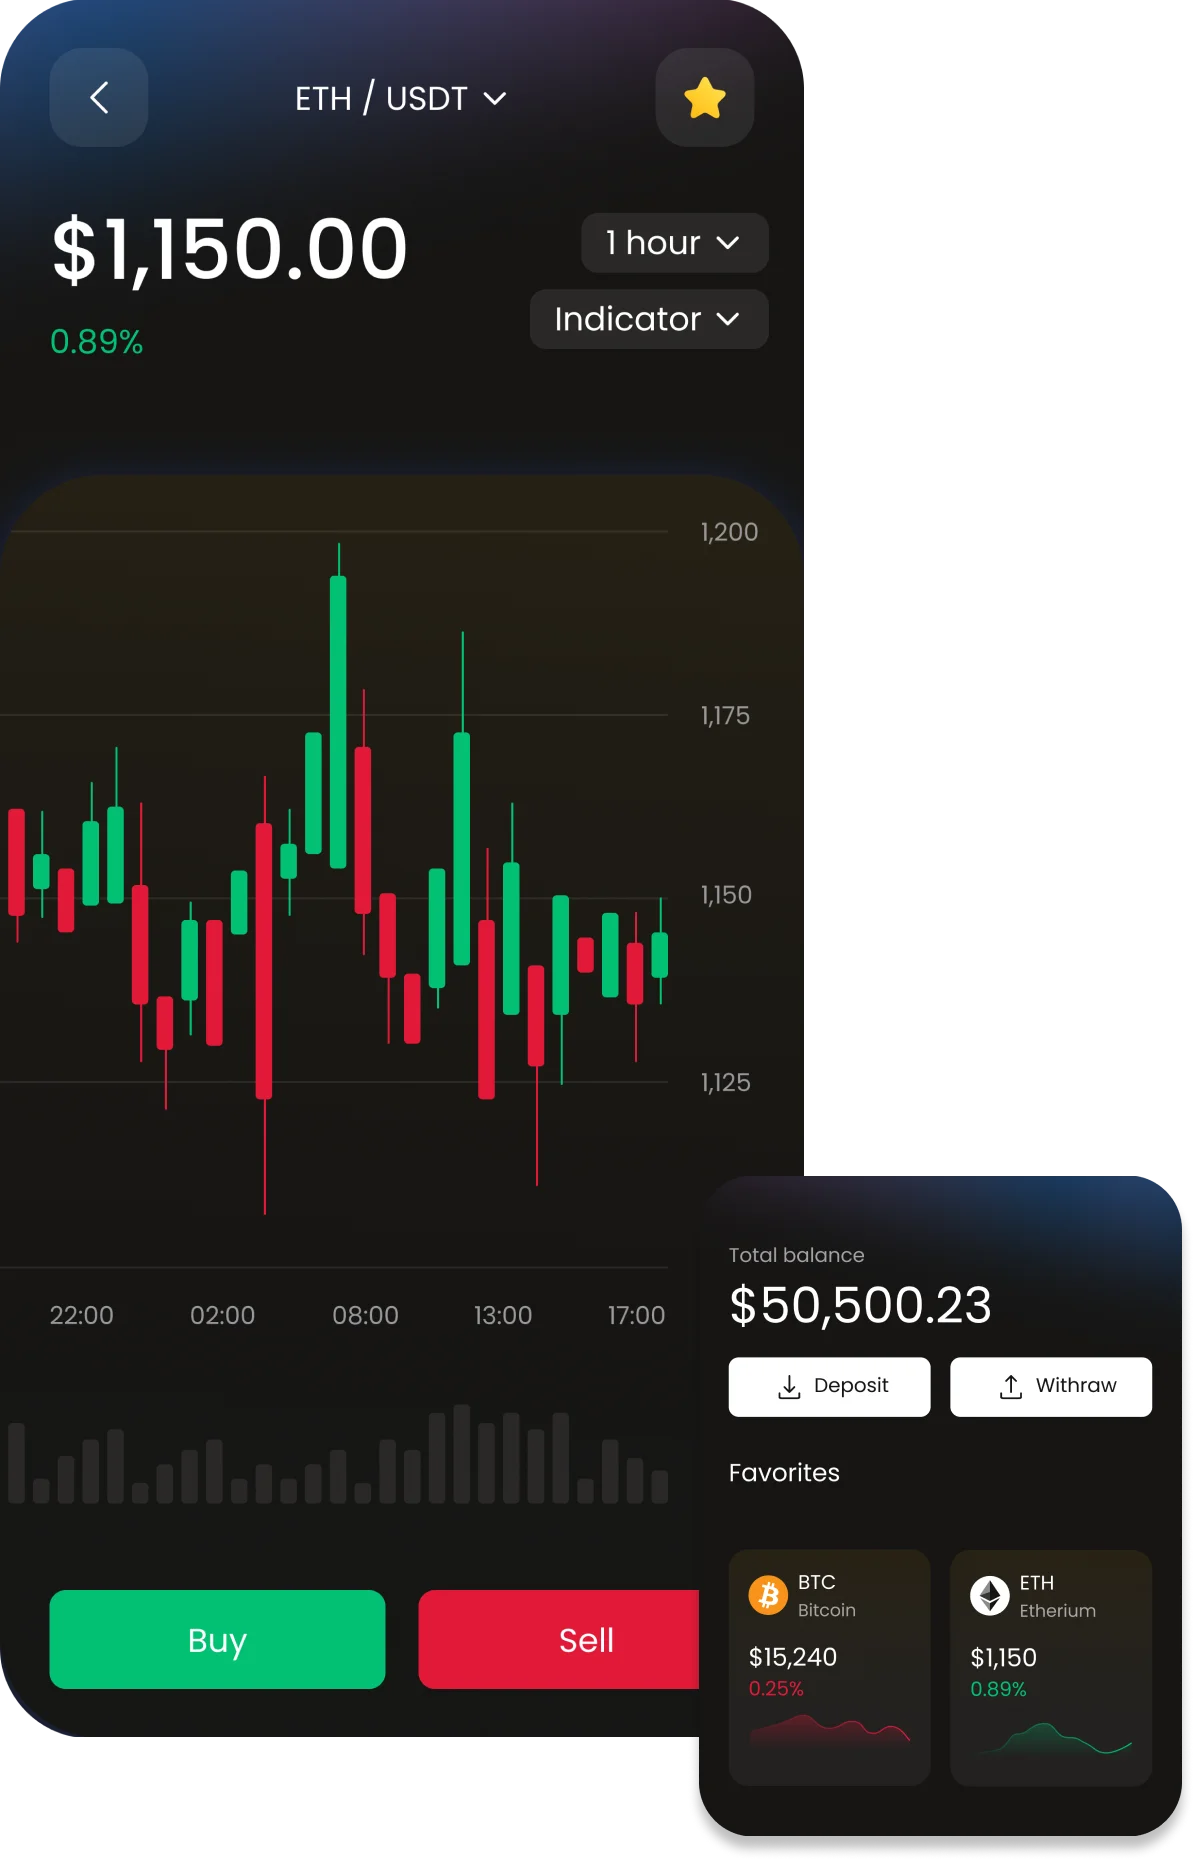1194x1860 pixels.
Task: Toggle the yellow star favorite button
Action: coord(705,98)
